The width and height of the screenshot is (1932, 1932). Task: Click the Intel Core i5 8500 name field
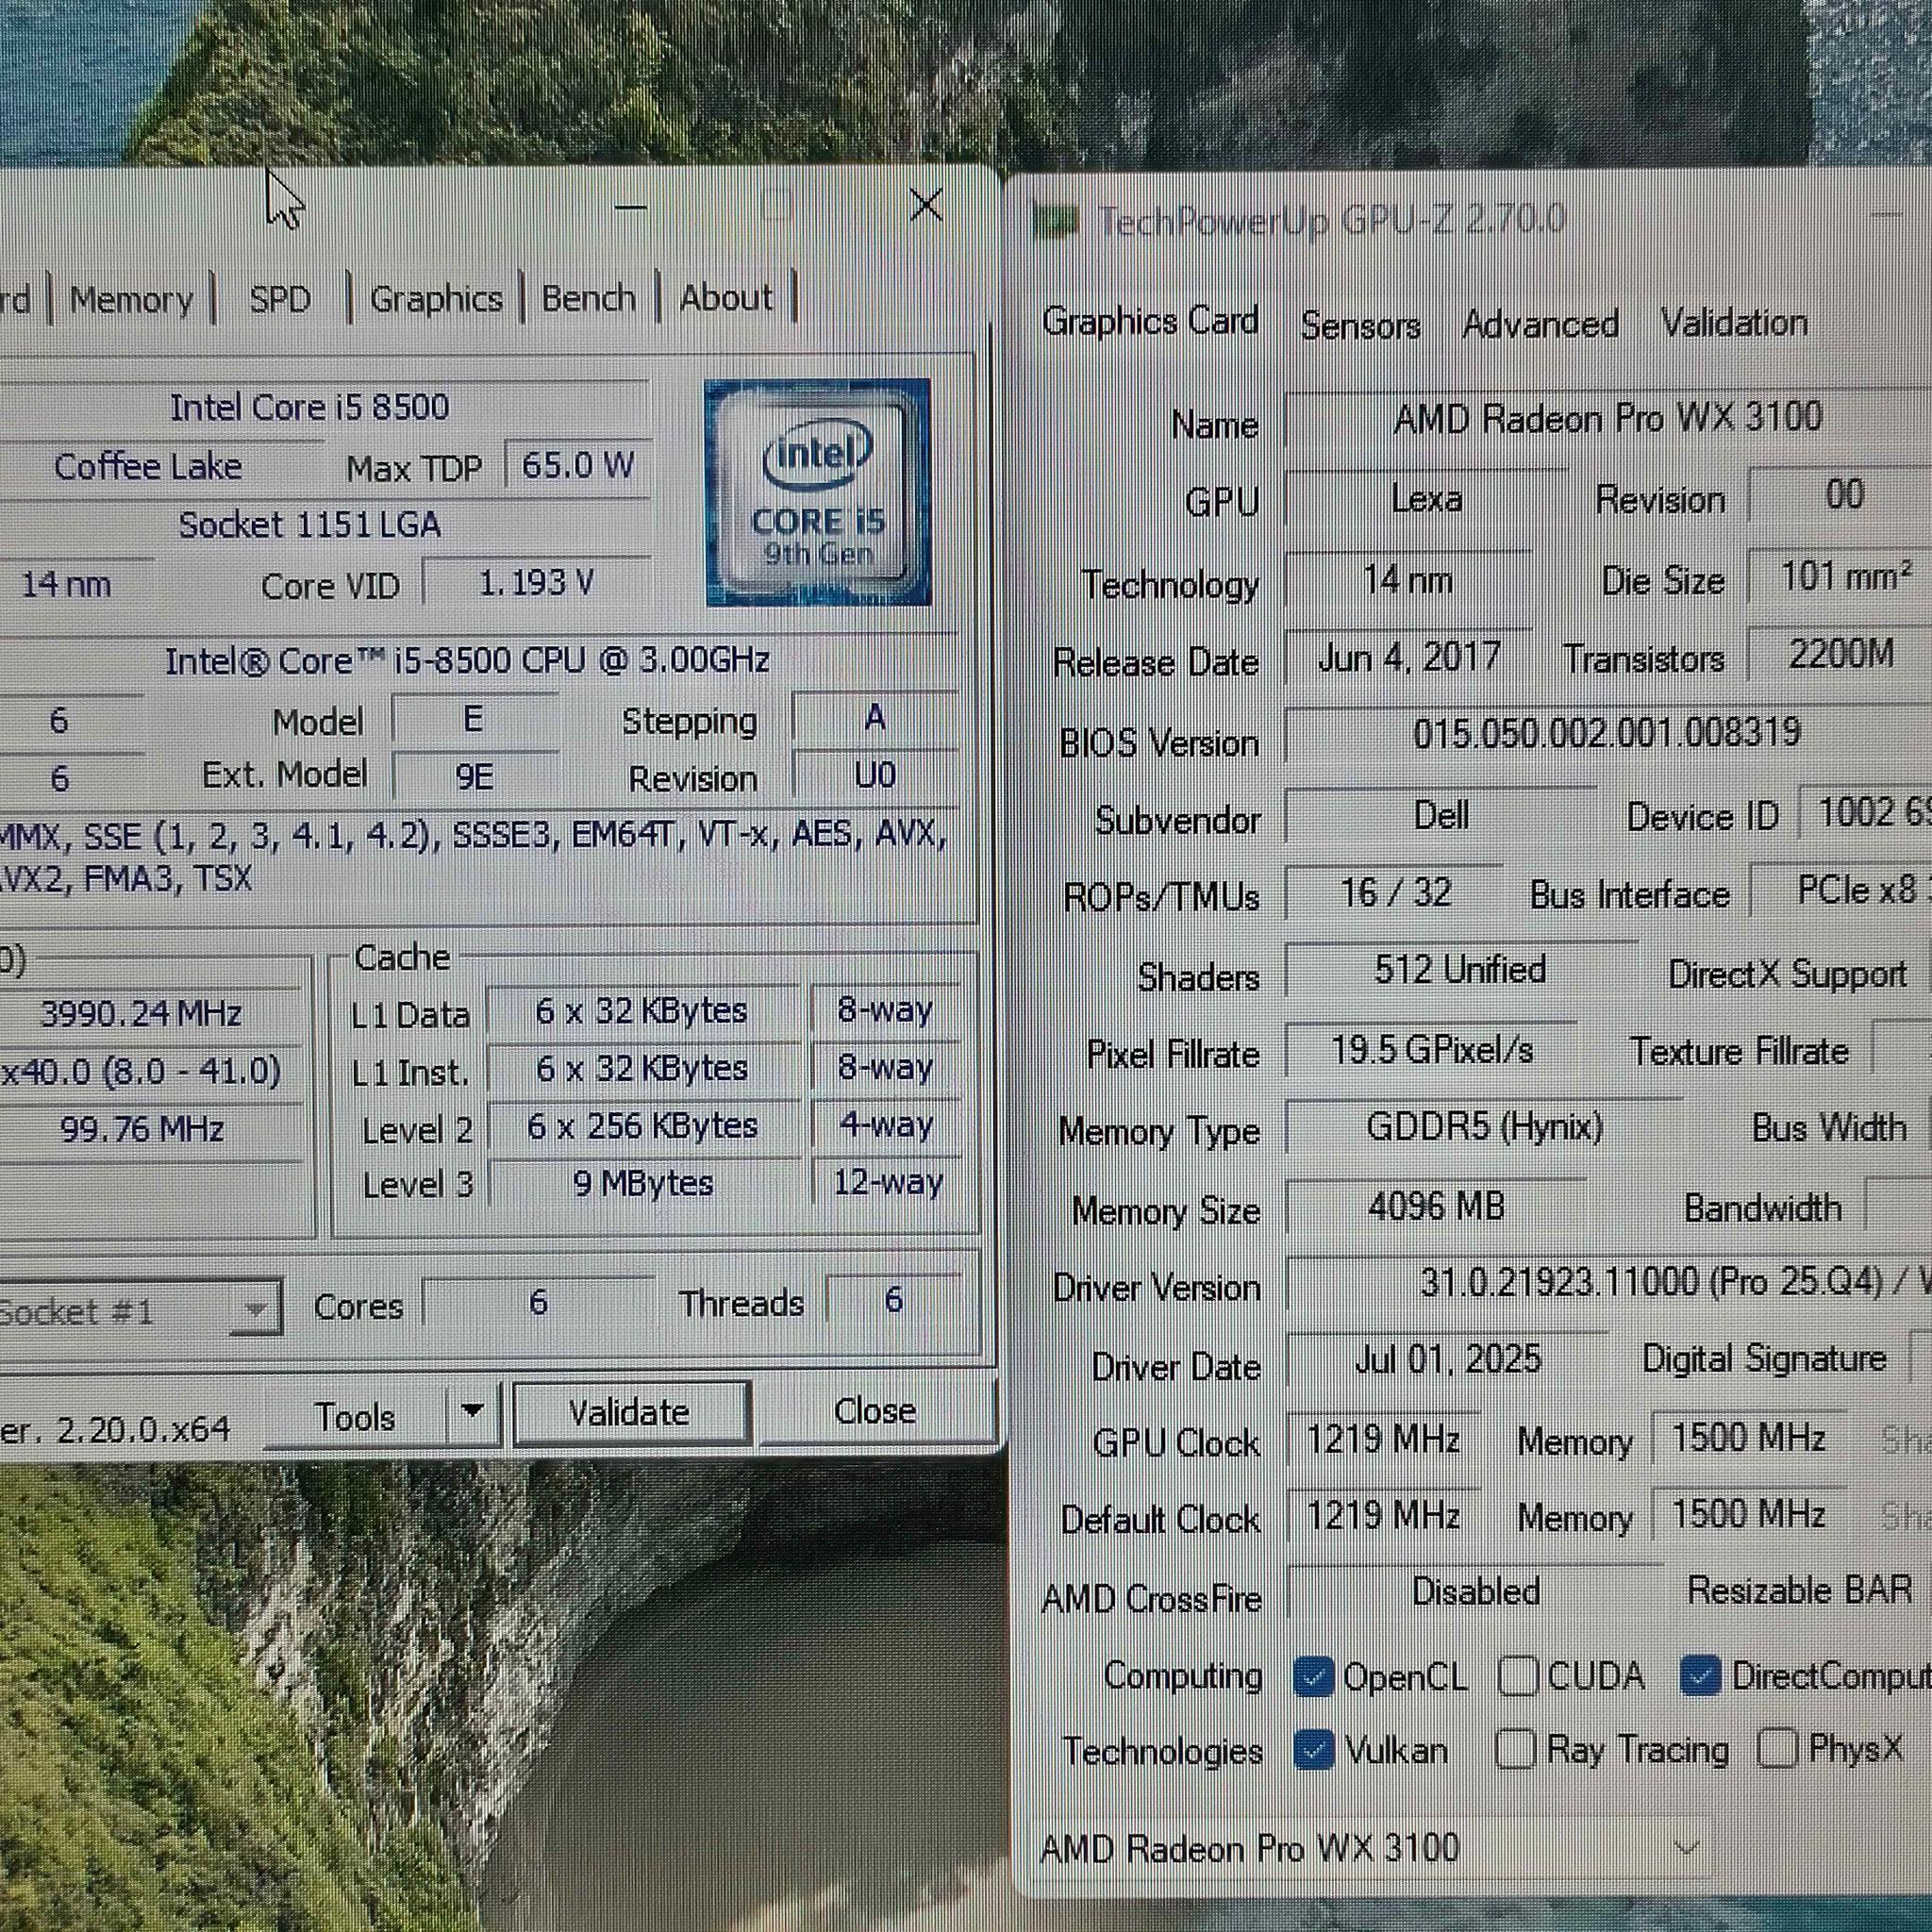tap(310, 407)
